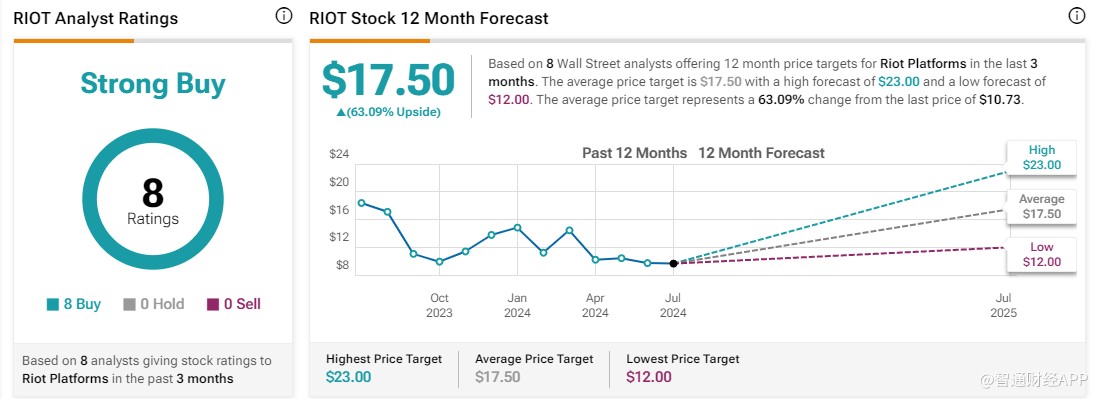This screenshot has width=1098, height=399.
Task: Select the Oct 2023 chart data point
Action: pyautogui.click(x=439, y=262)
